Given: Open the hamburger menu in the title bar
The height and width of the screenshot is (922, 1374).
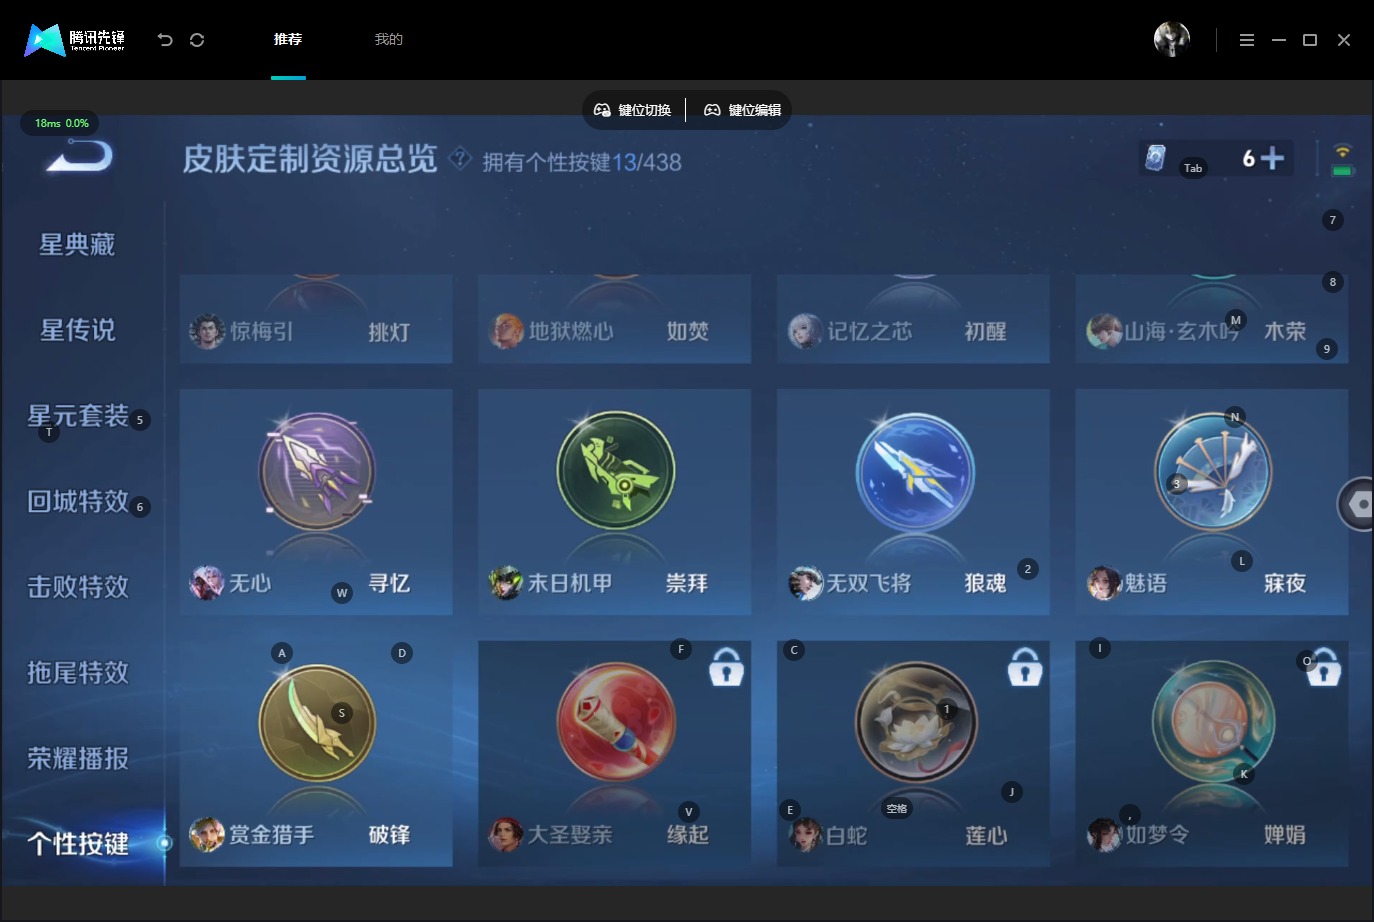Looking at the screenshot, I should tap(1247, 40).
